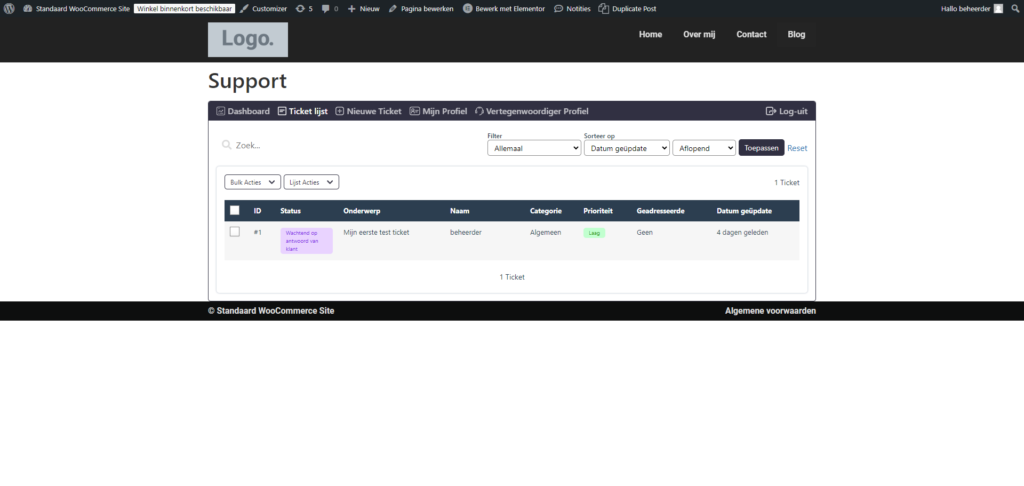1024x486 pixels.
Task: Click the WordPress logo icon in admin bar
Action: point(8,8)
